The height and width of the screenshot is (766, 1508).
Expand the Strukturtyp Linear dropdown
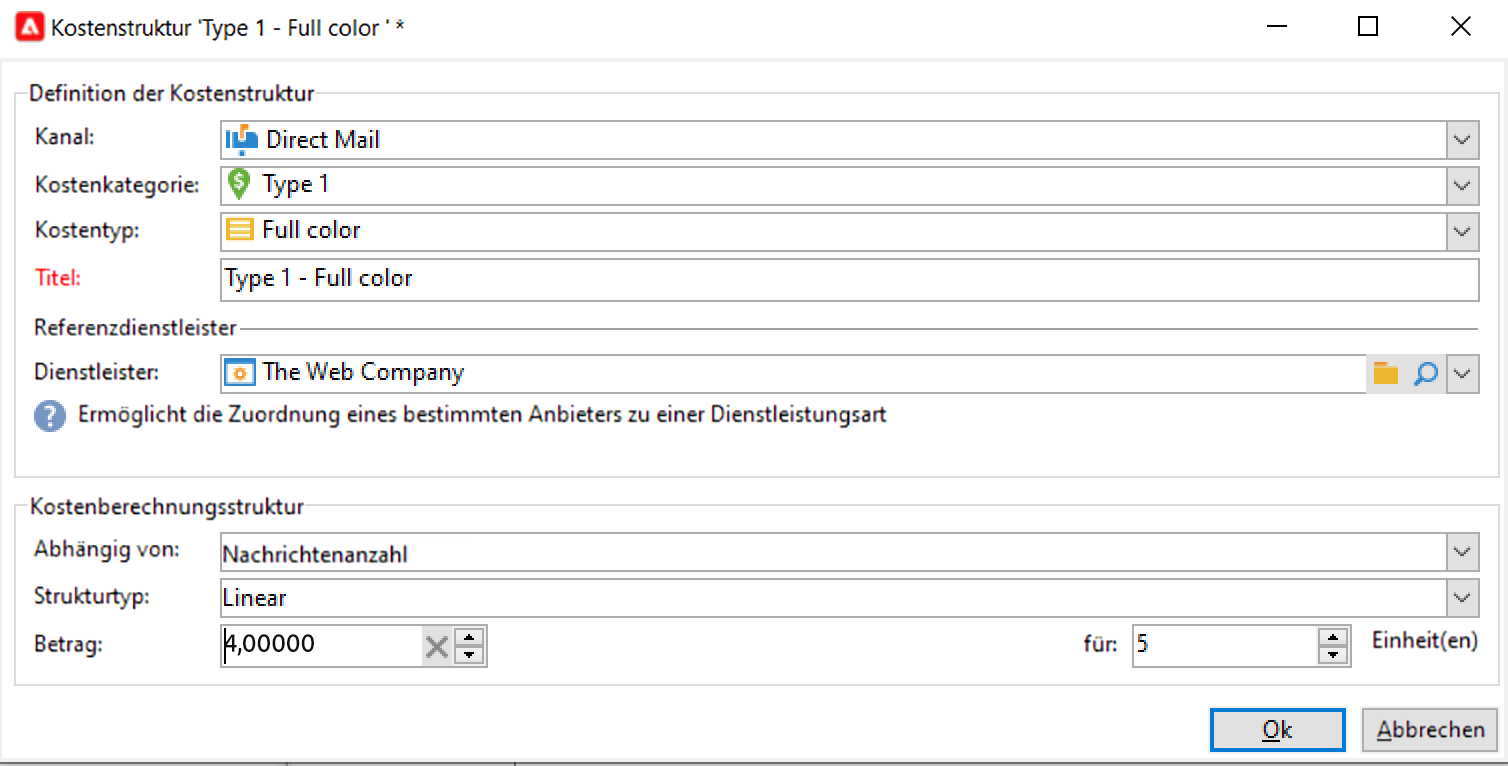(x=1462, y=598)
